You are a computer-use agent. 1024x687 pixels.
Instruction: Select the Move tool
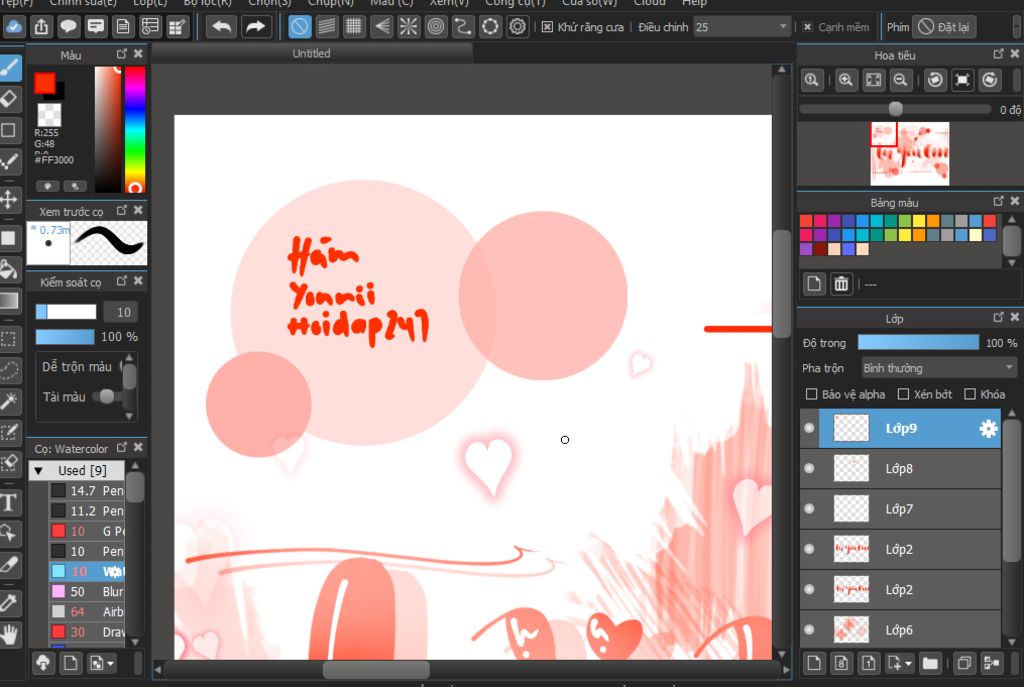pyautogui.click(x=9, y=199)
